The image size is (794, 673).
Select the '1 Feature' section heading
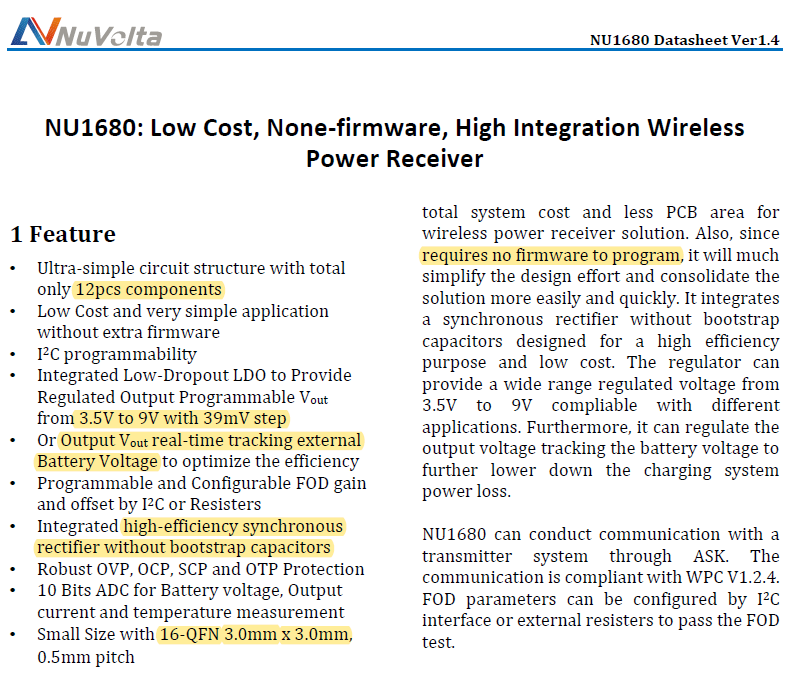point(63,234)
